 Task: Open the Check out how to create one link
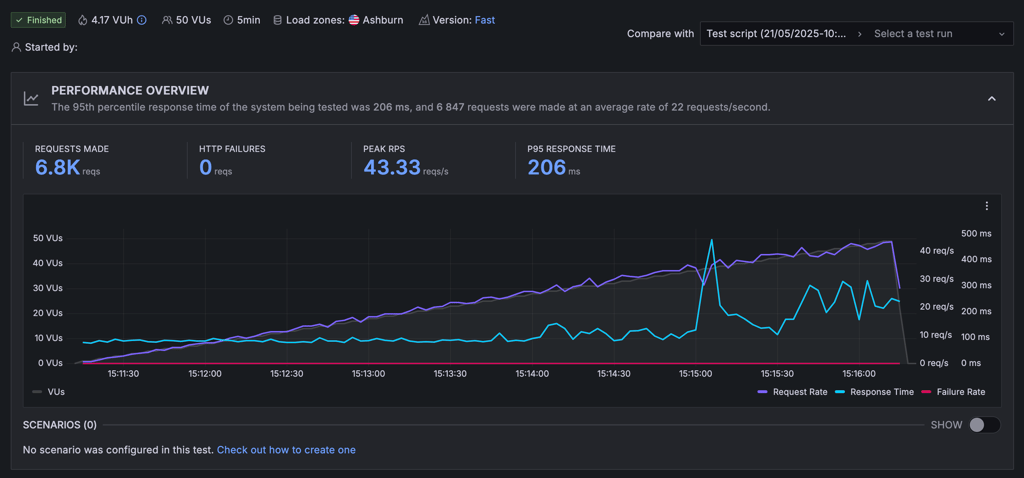286,450
